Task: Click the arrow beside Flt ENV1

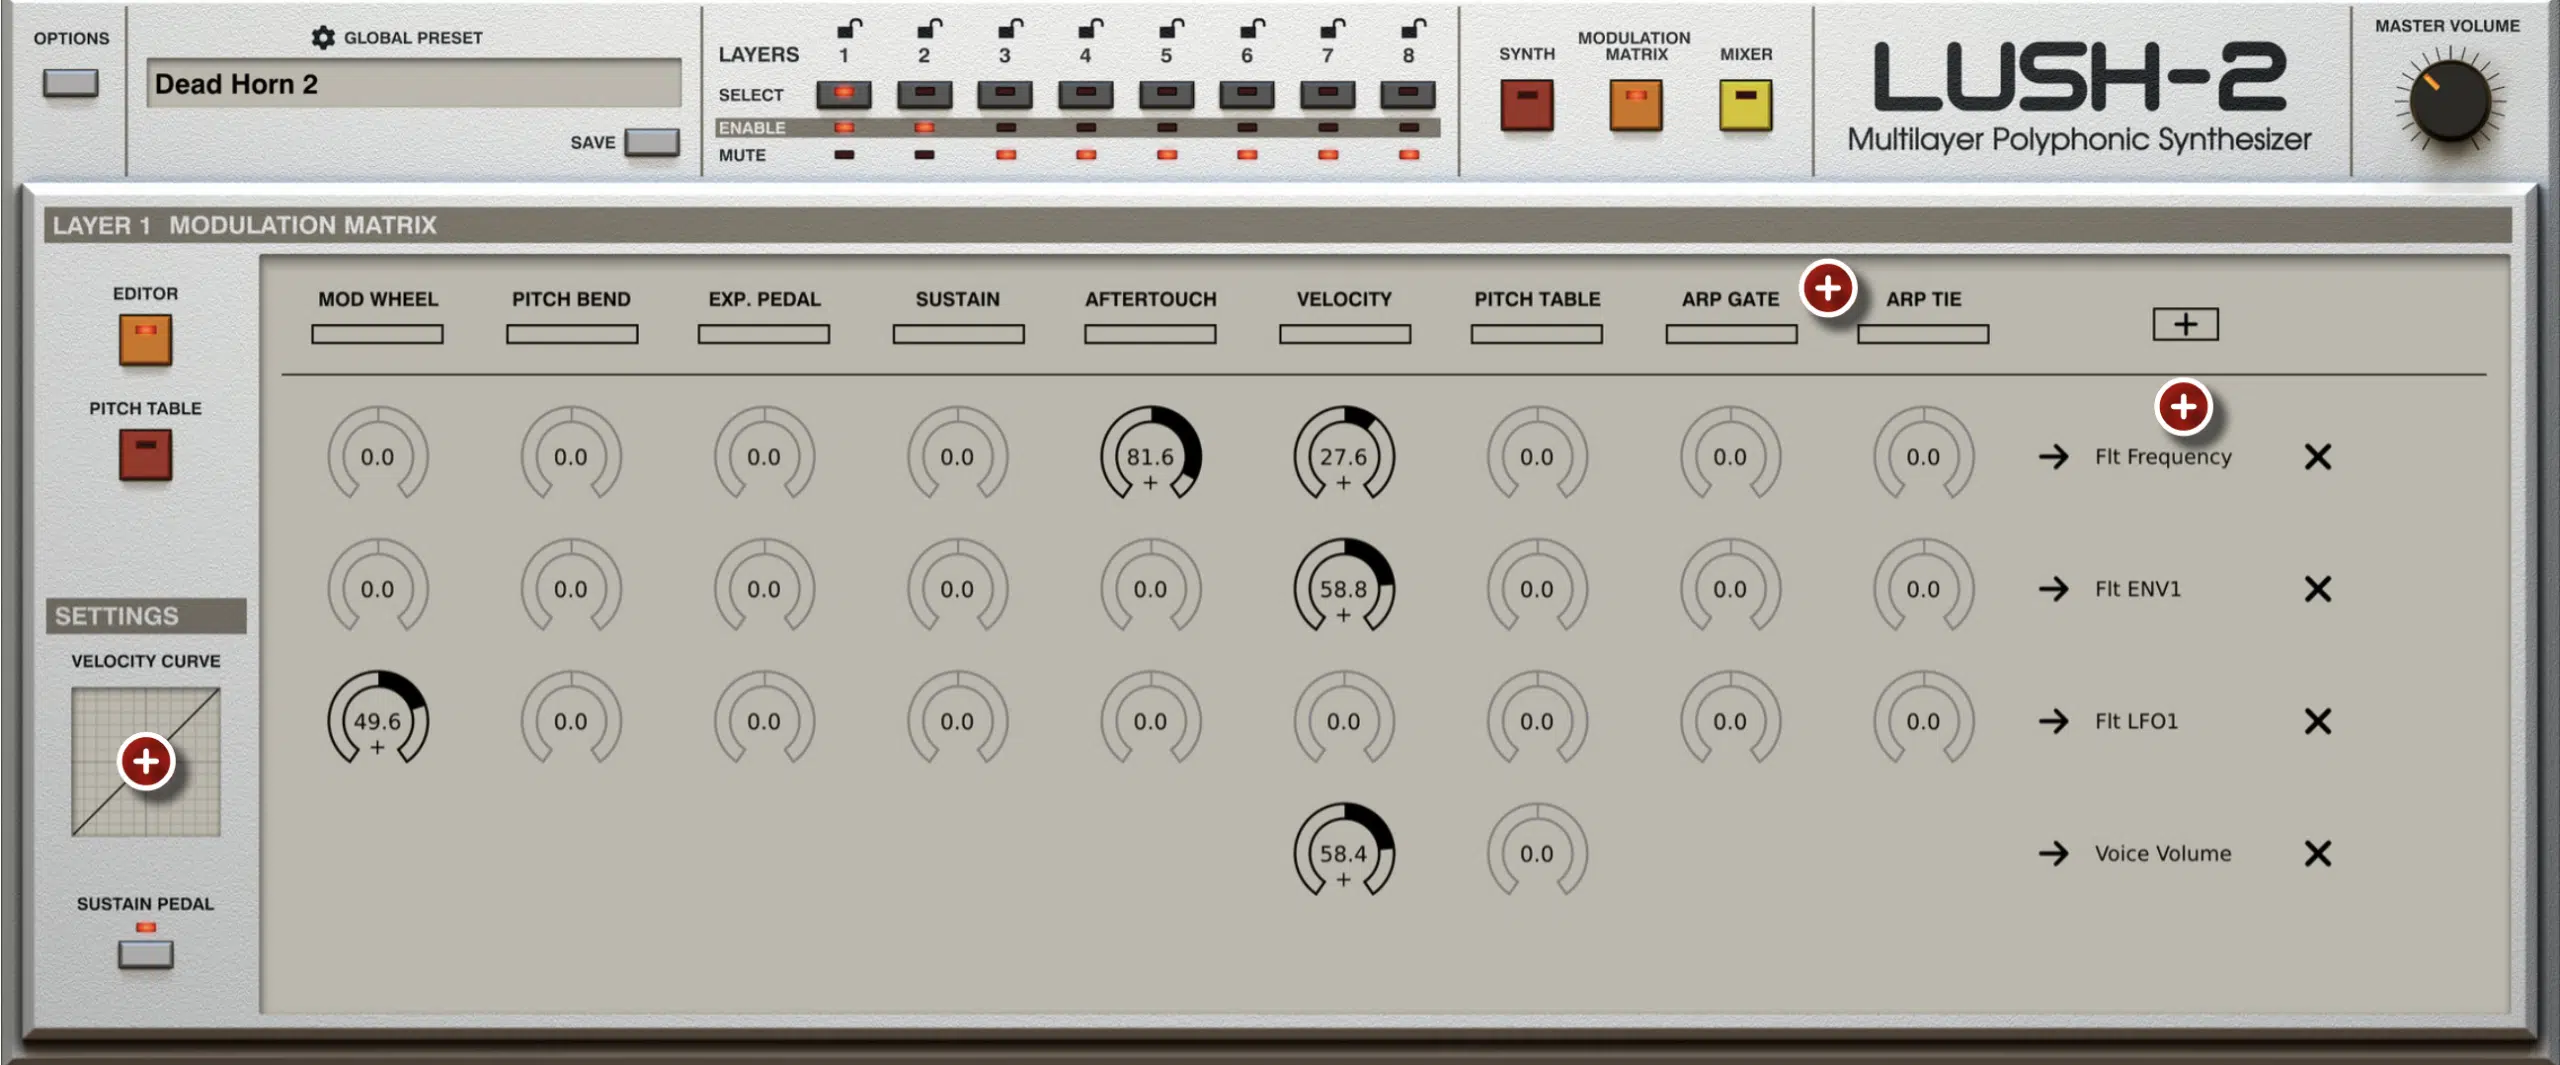Action: pyautogui.click(x=2054, y=589)
